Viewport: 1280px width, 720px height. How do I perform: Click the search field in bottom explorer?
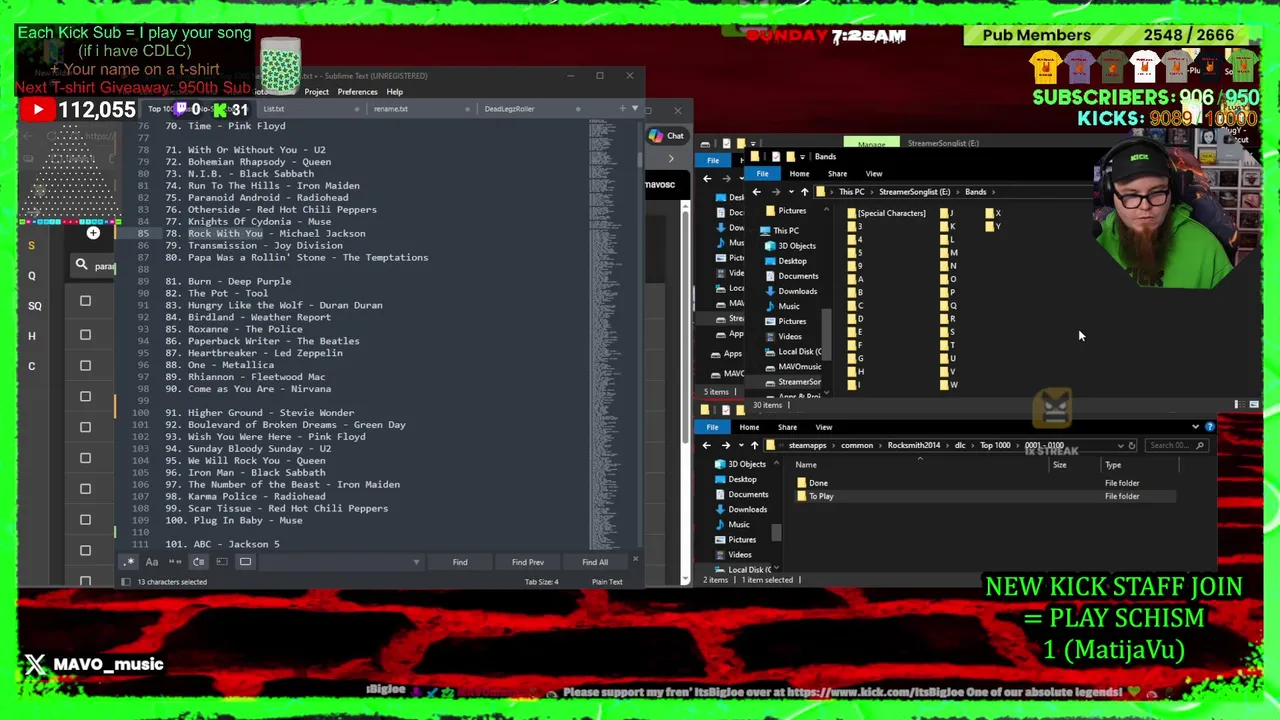tap(1177, 445)
